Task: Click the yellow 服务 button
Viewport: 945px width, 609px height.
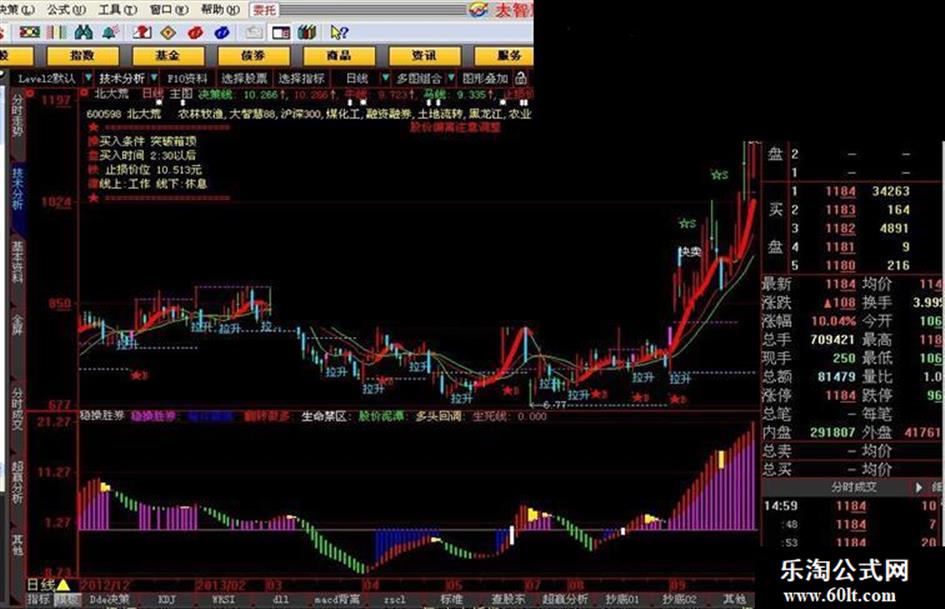Action: point(505,55)
